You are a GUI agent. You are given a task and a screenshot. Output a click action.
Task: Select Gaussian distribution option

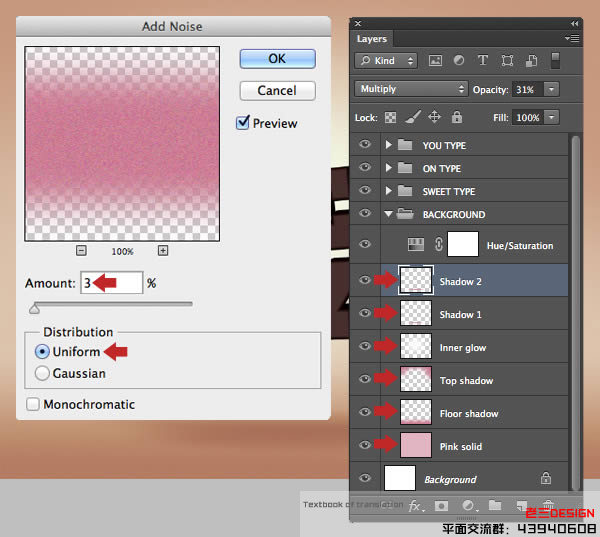coord(42,373)
